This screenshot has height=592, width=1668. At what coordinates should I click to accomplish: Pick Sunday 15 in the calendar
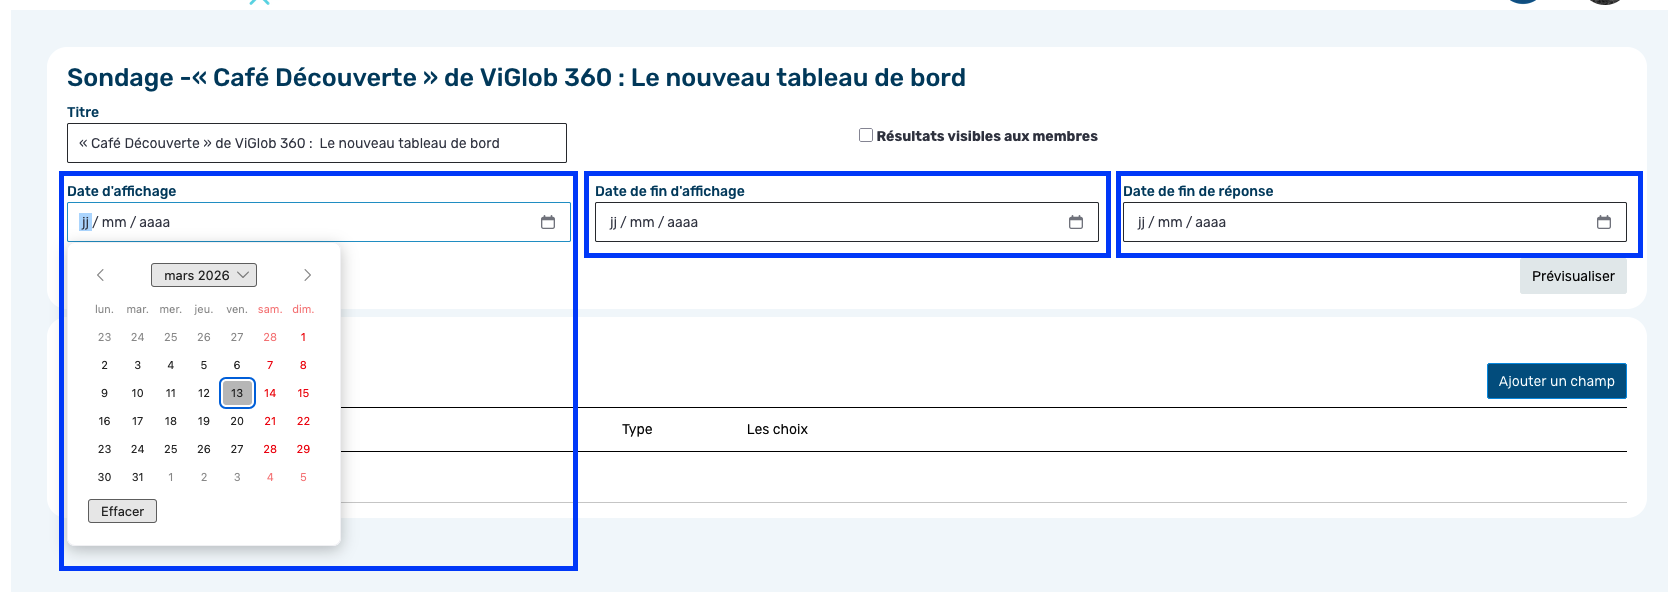303,393
